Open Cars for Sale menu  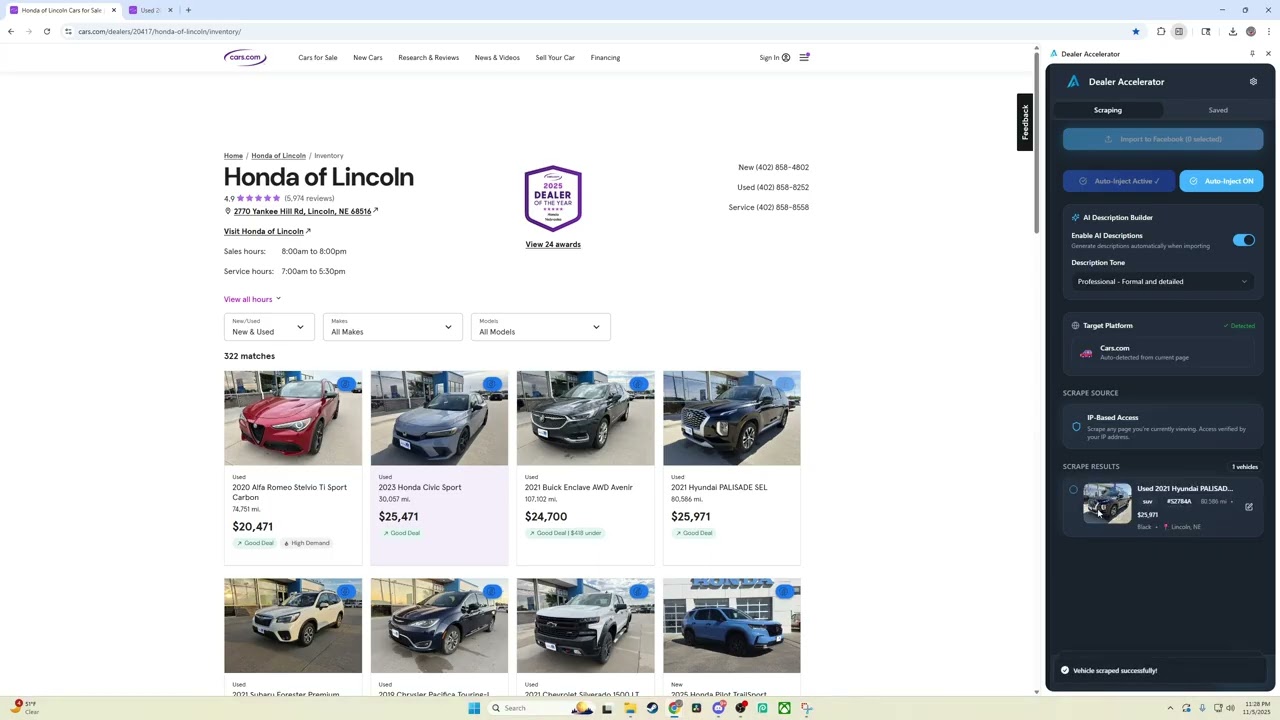(317, 57)
